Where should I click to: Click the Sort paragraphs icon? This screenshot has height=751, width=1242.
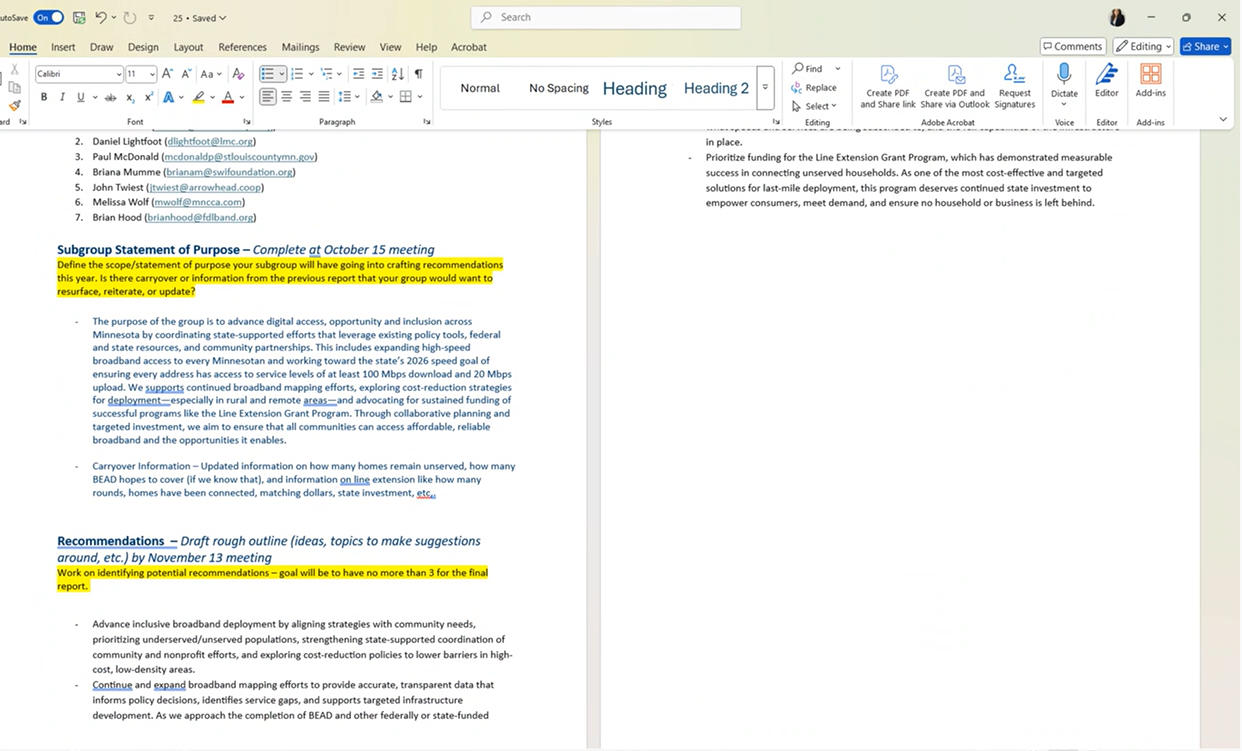(397, 74)
